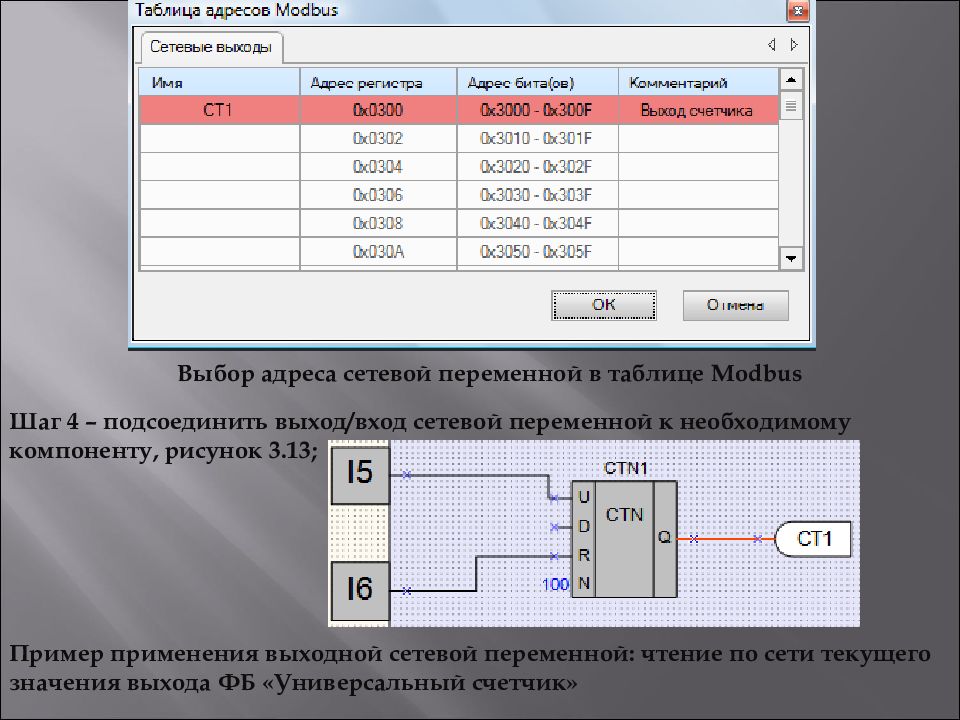Click the Имя column header
960x720 pixels.
point(219,83)
